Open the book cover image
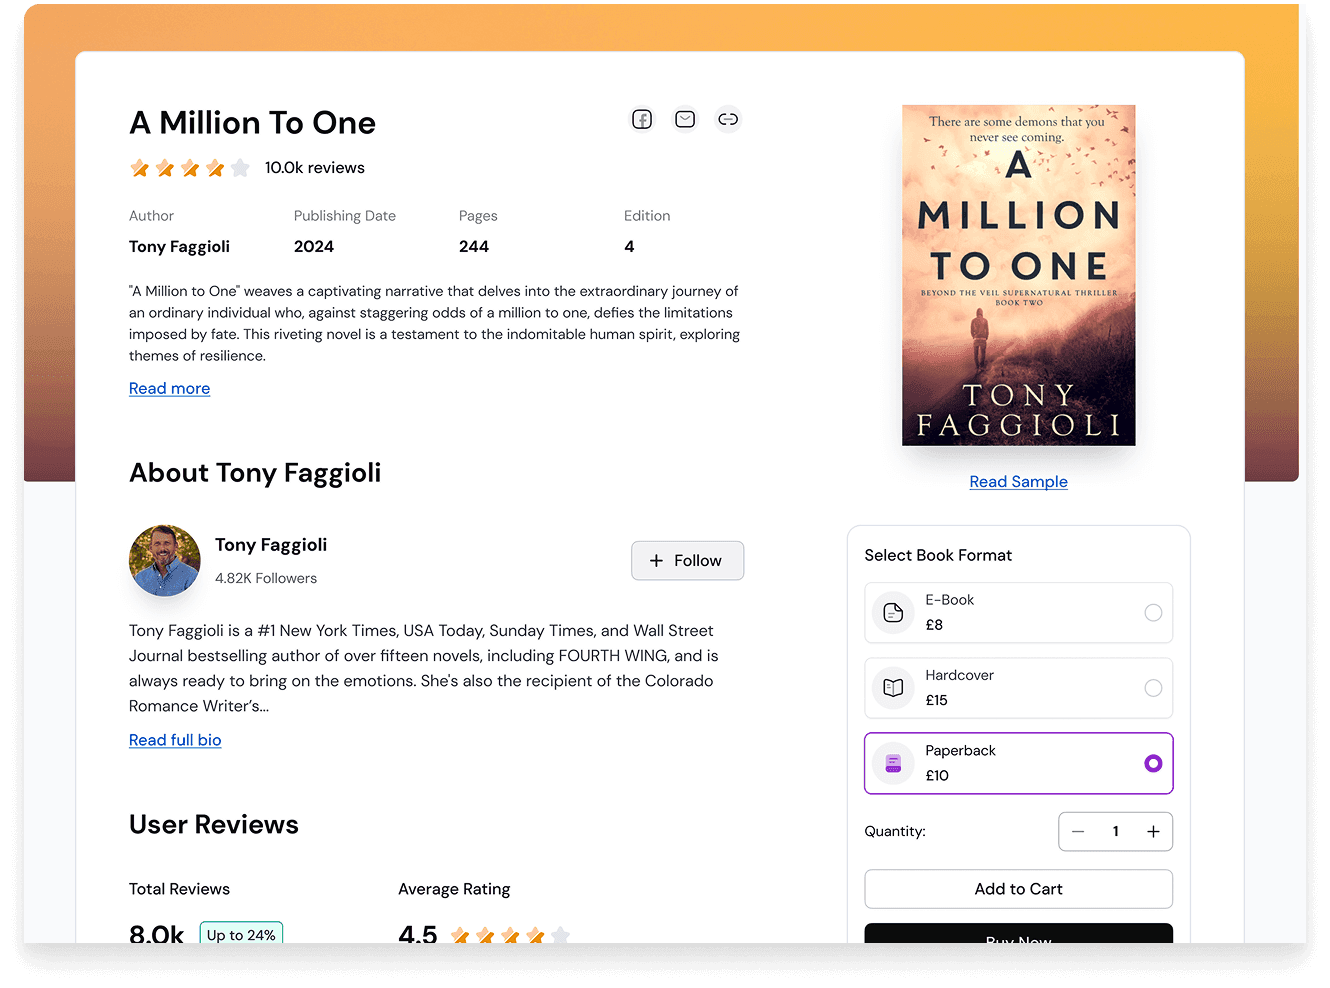This screenshot has width=1330, height=988. [x=1018, y=275]
